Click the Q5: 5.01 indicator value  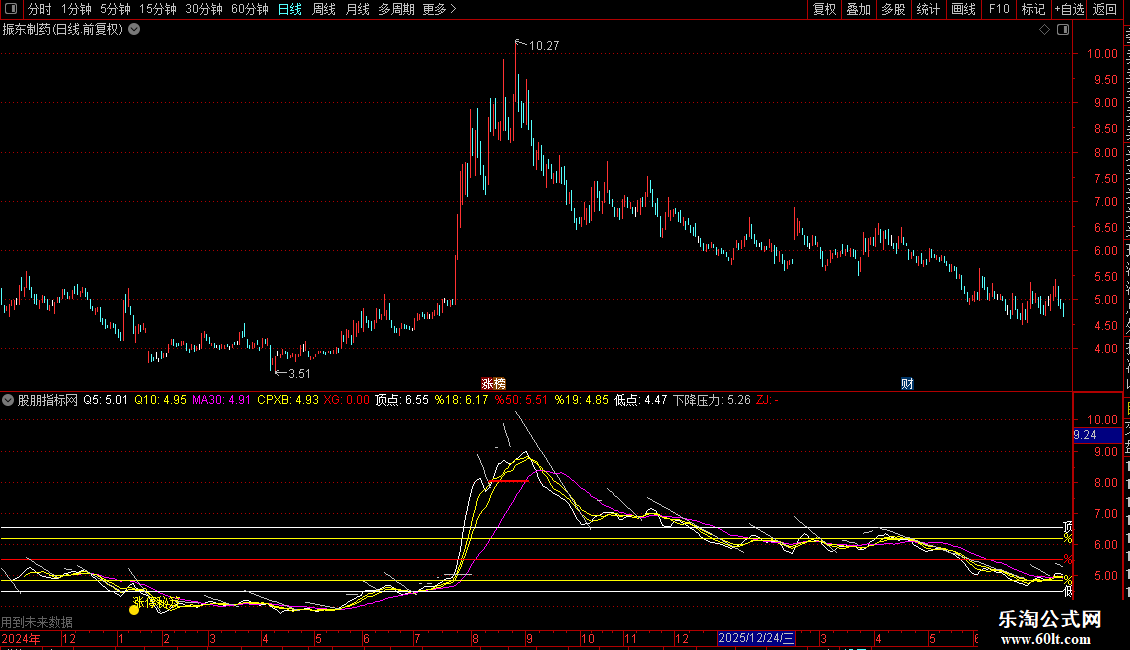(105, 400)
